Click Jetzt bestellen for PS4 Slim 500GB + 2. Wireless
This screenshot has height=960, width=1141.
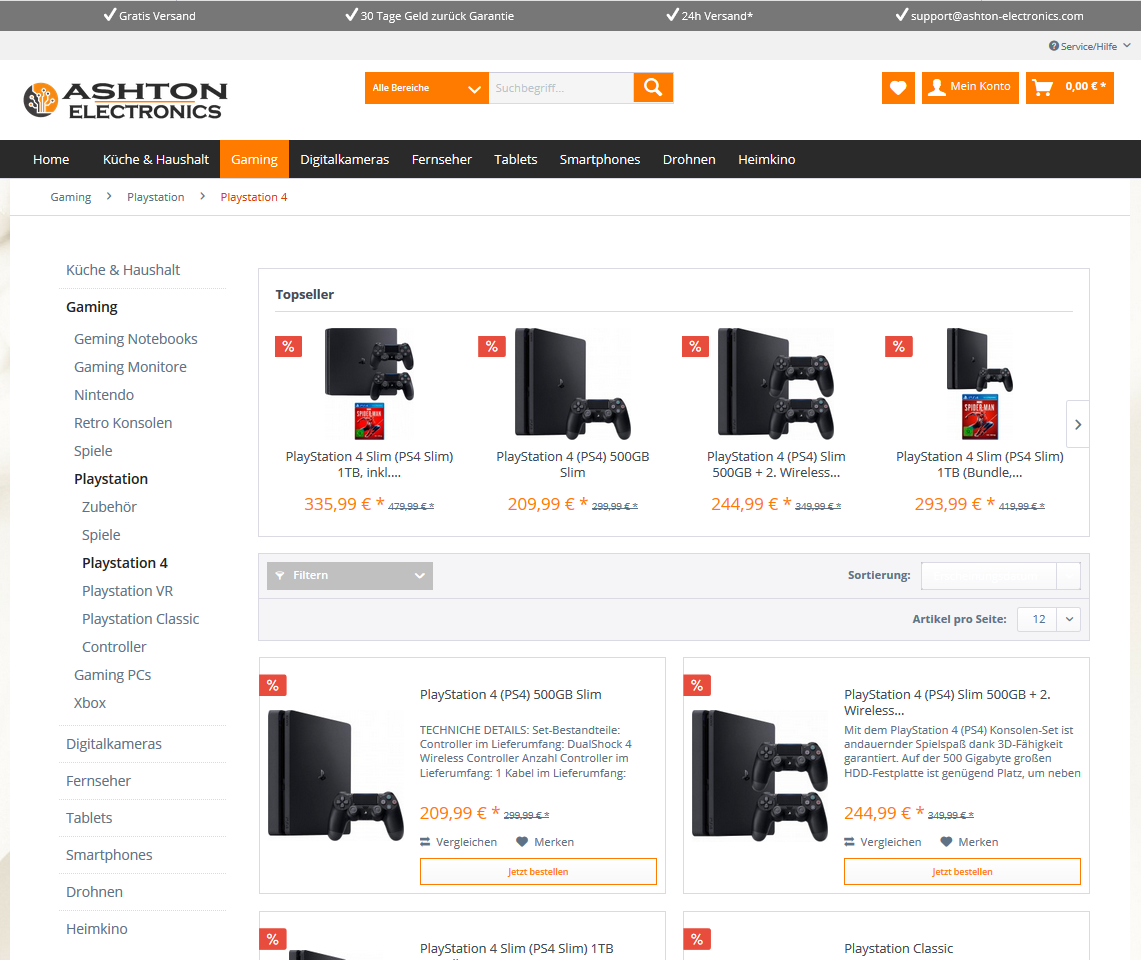click(x=962, y=871)
